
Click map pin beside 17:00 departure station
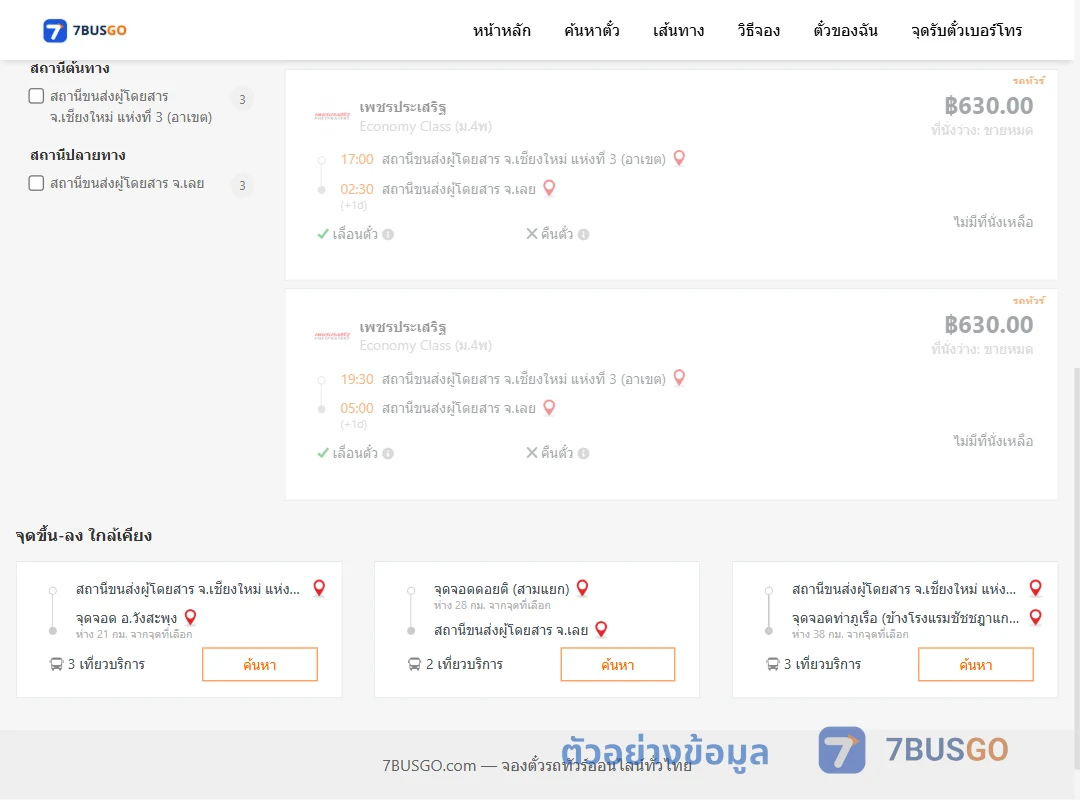coord(679,158)
